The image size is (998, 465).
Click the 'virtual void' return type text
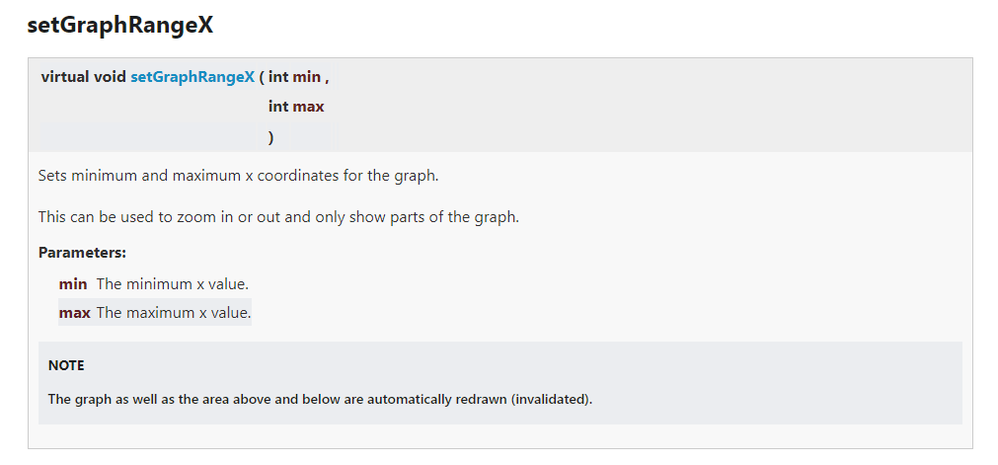pos(83,77)
